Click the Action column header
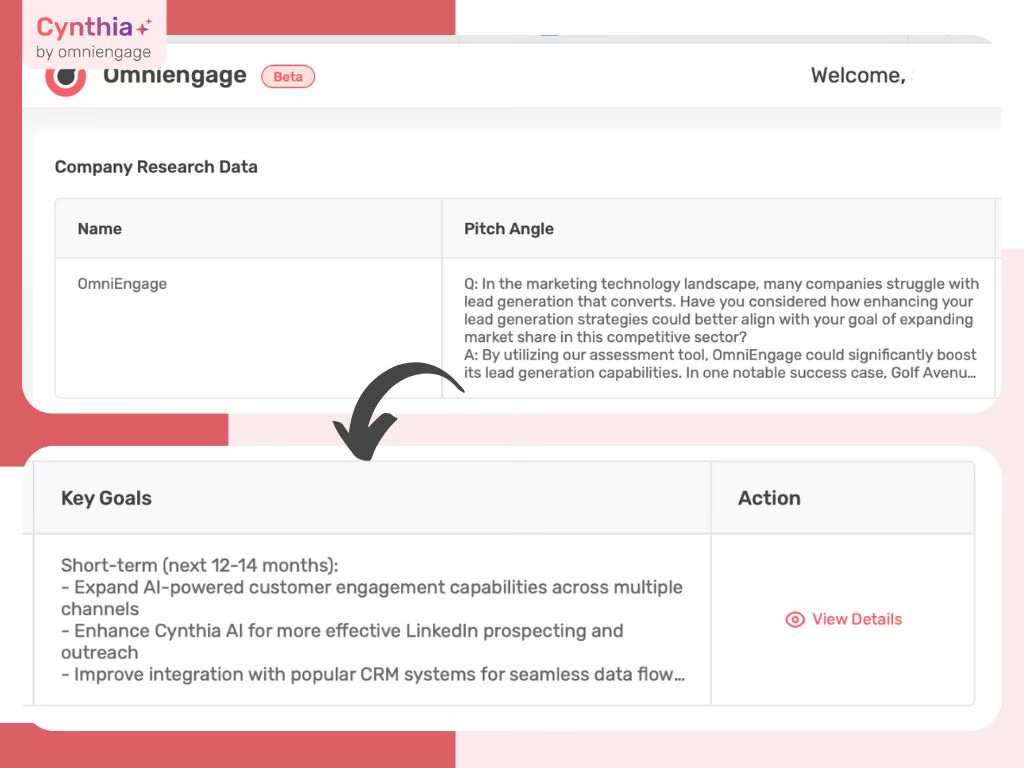1024x768 pixels. coord(769,498)
